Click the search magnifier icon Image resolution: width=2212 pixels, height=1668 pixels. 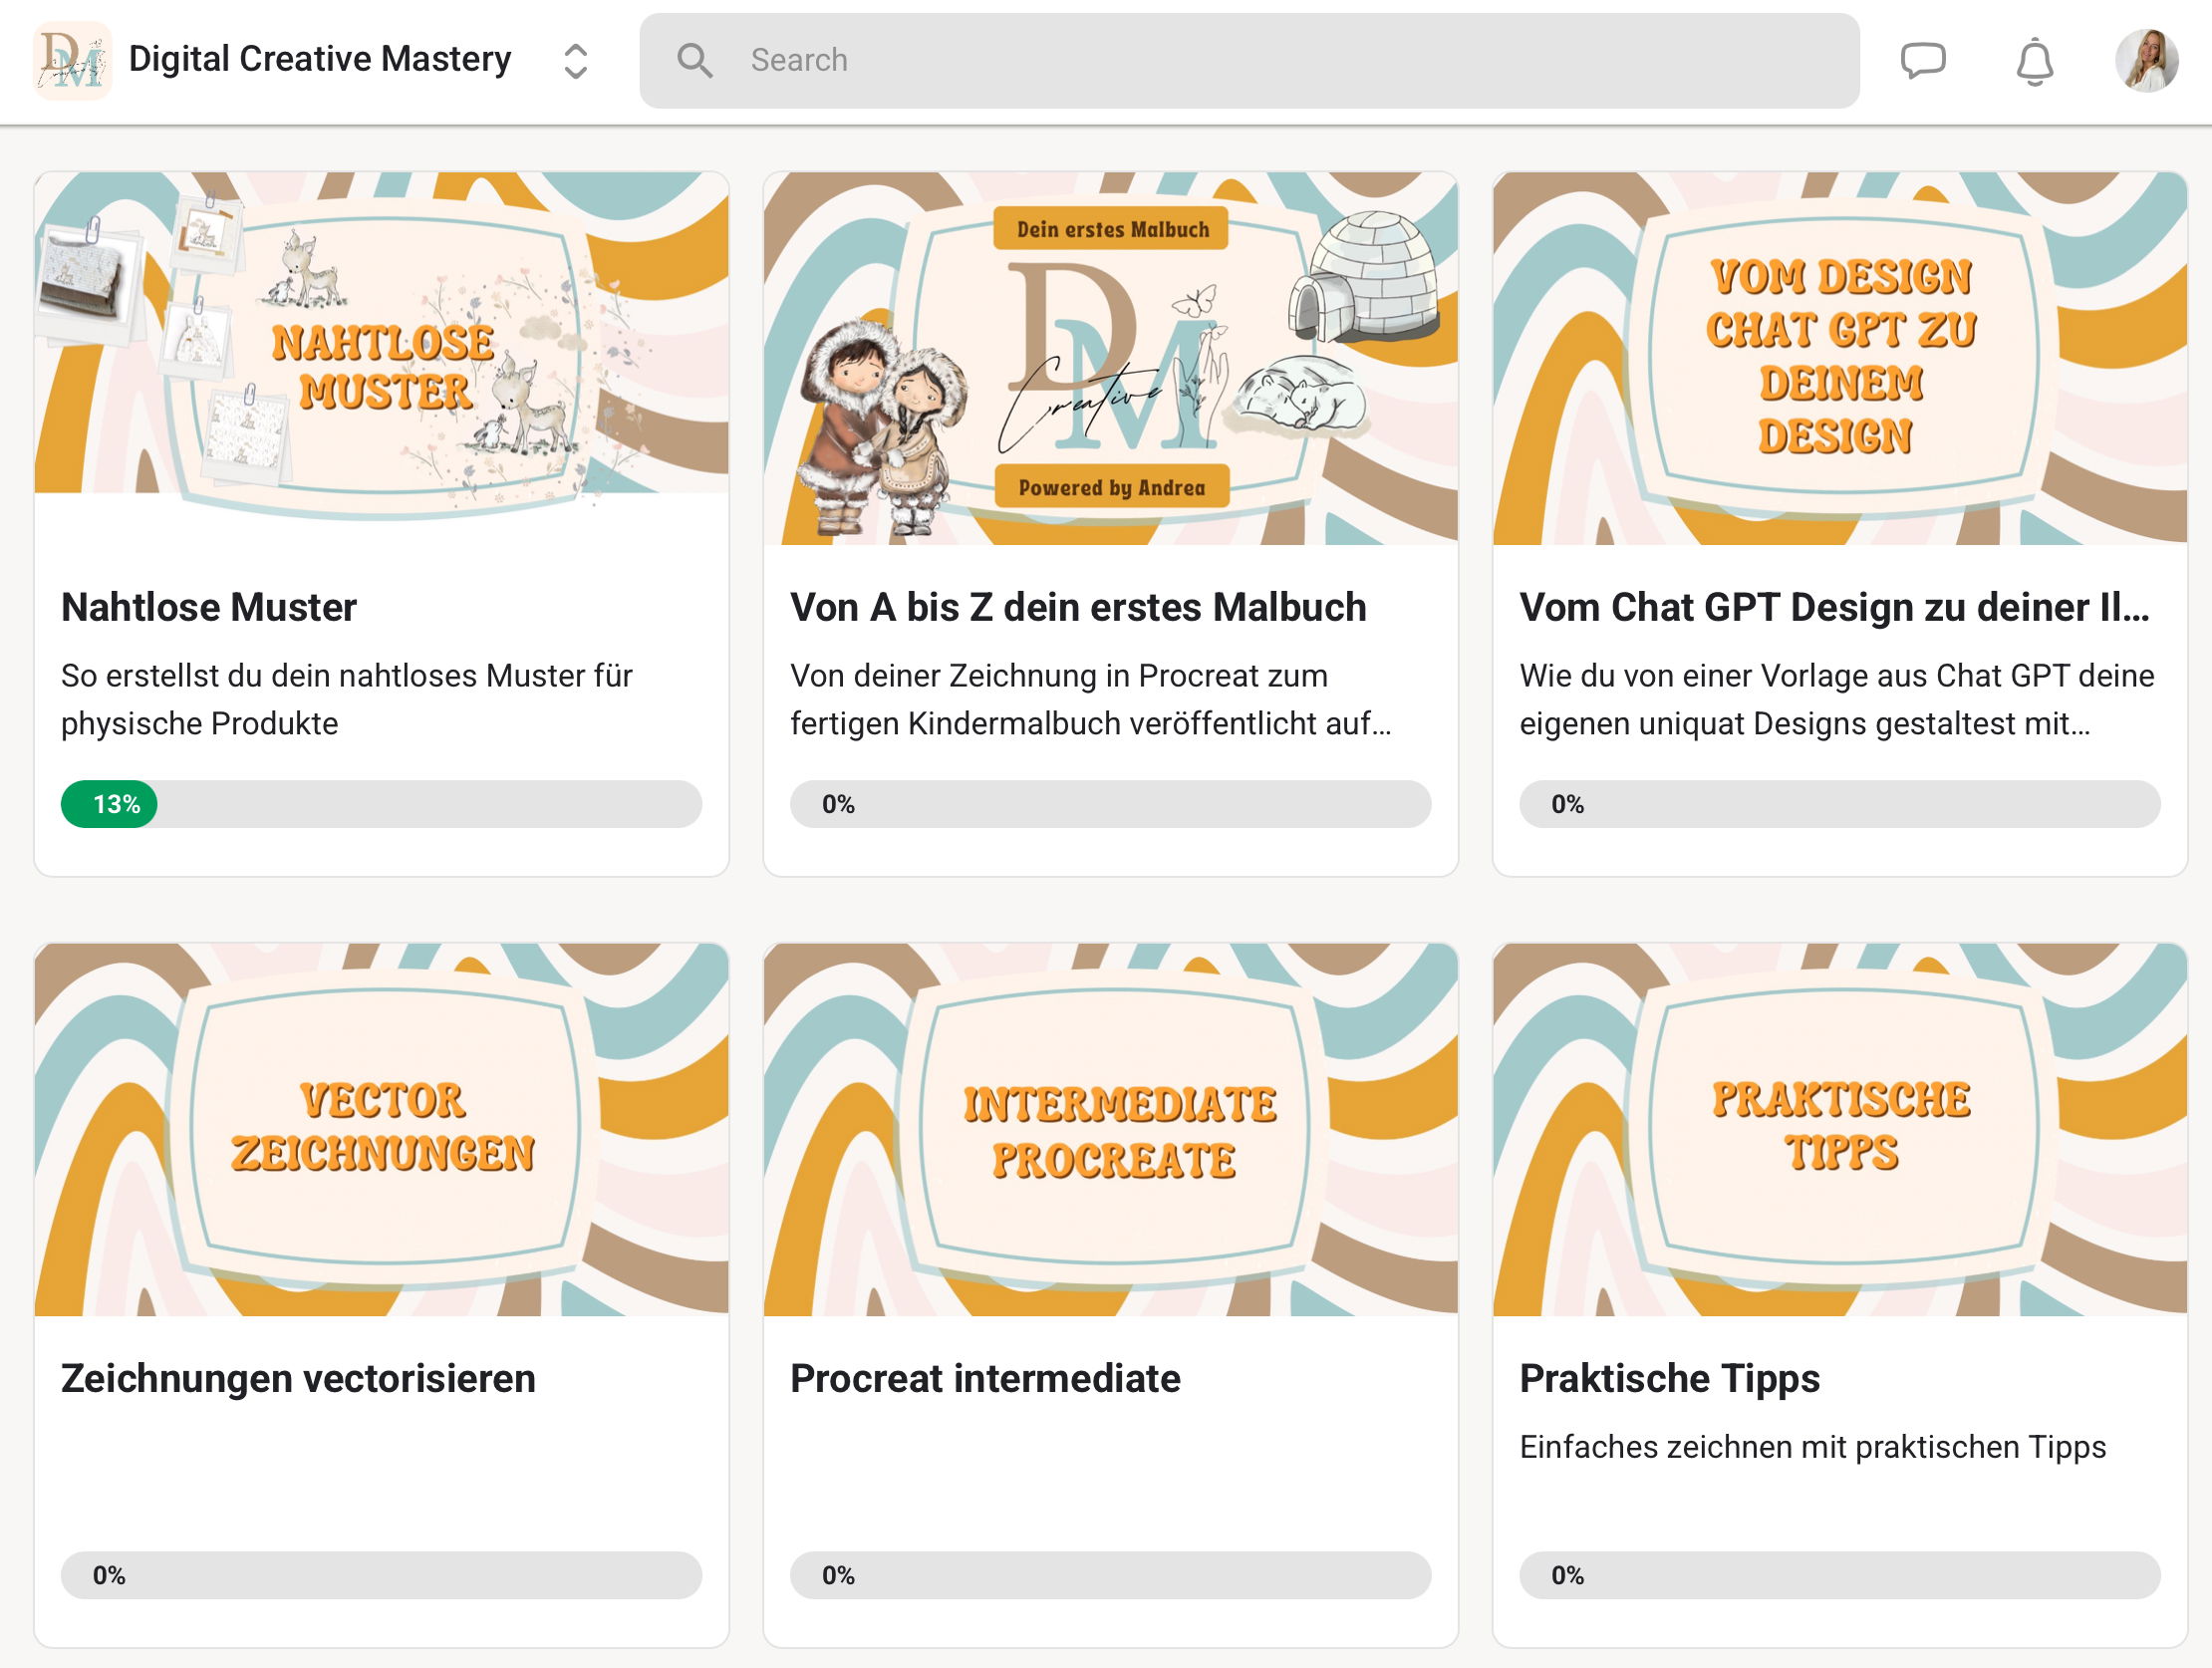click(694, 60)
